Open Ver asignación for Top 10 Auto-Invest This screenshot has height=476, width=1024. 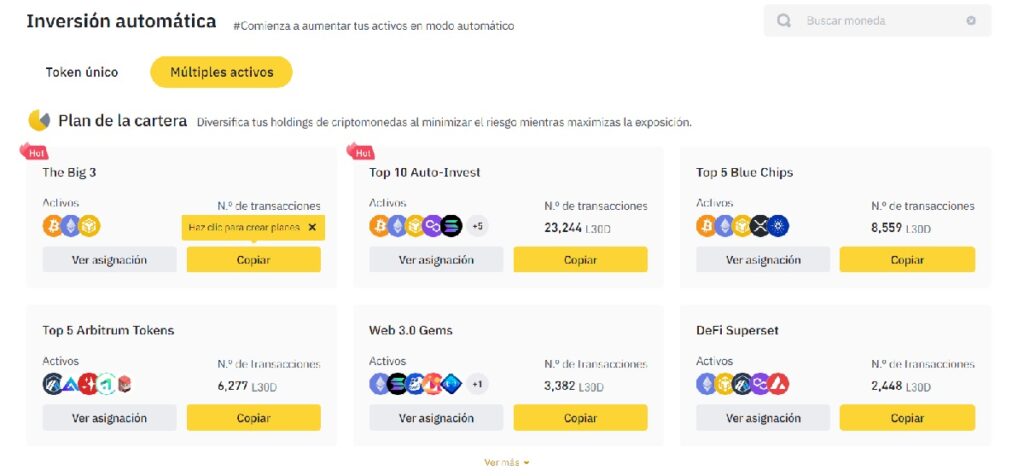click(x=436, y=260)
